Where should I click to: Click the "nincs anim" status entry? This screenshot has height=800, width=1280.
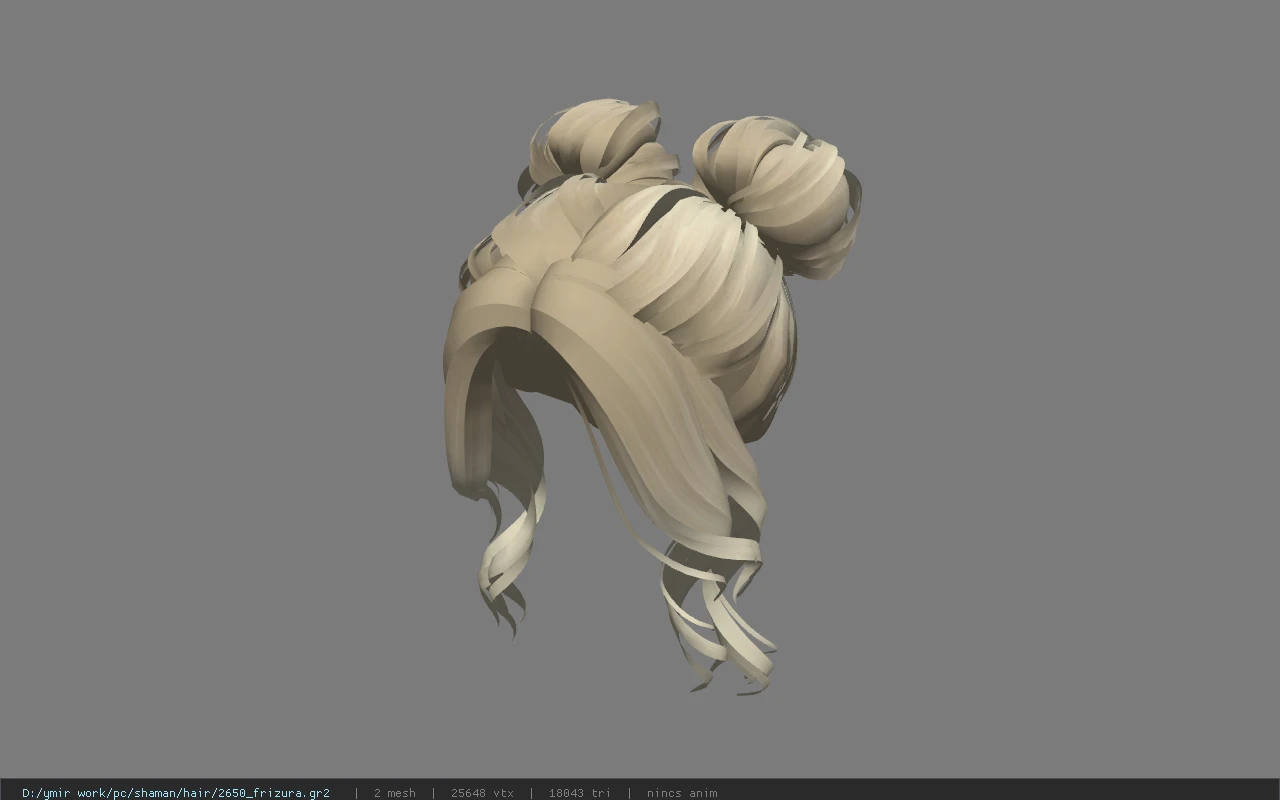[682, 793]
